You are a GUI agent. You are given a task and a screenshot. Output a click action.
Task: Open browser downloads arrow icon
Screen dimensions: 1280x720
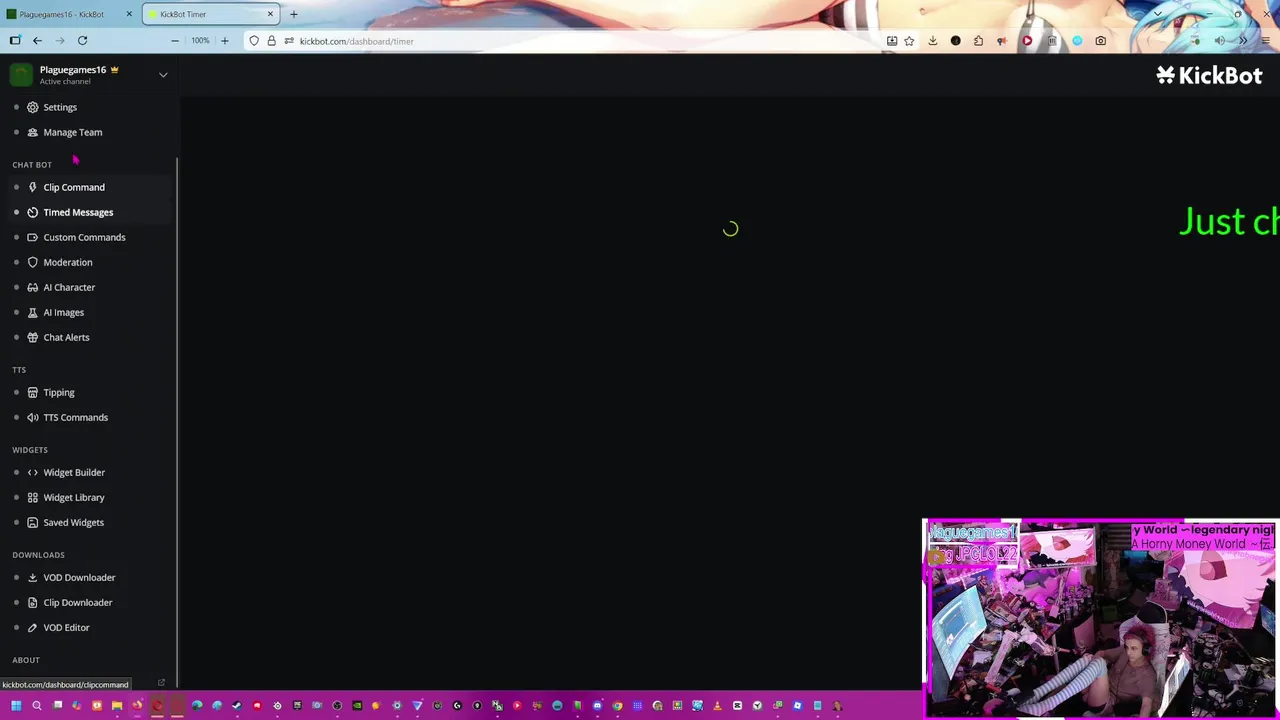pos(932,41)
